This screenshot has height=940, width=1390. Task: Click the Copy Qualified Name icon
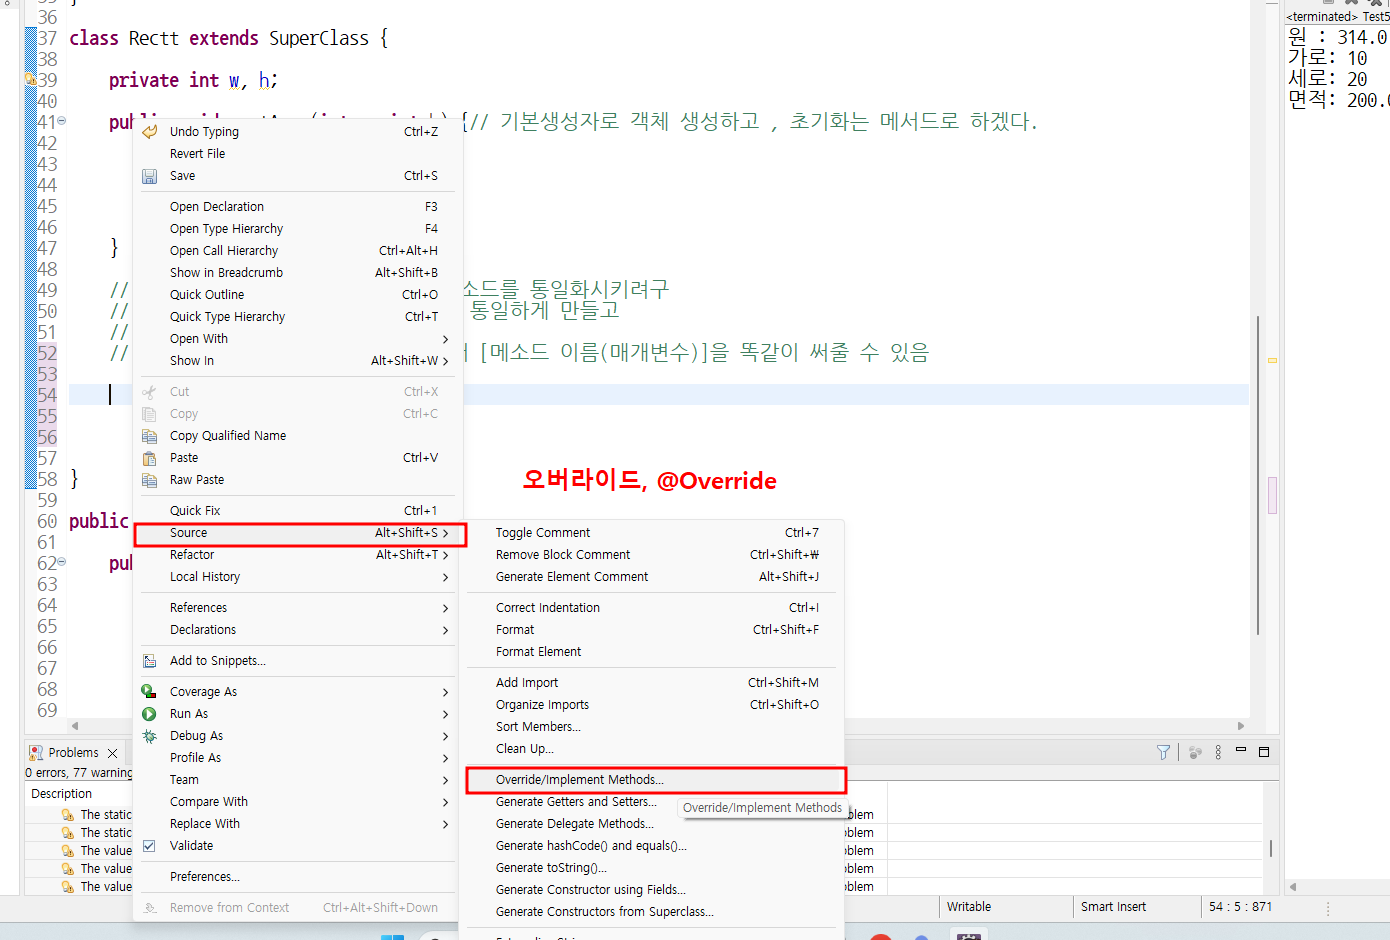pos(151,435)
